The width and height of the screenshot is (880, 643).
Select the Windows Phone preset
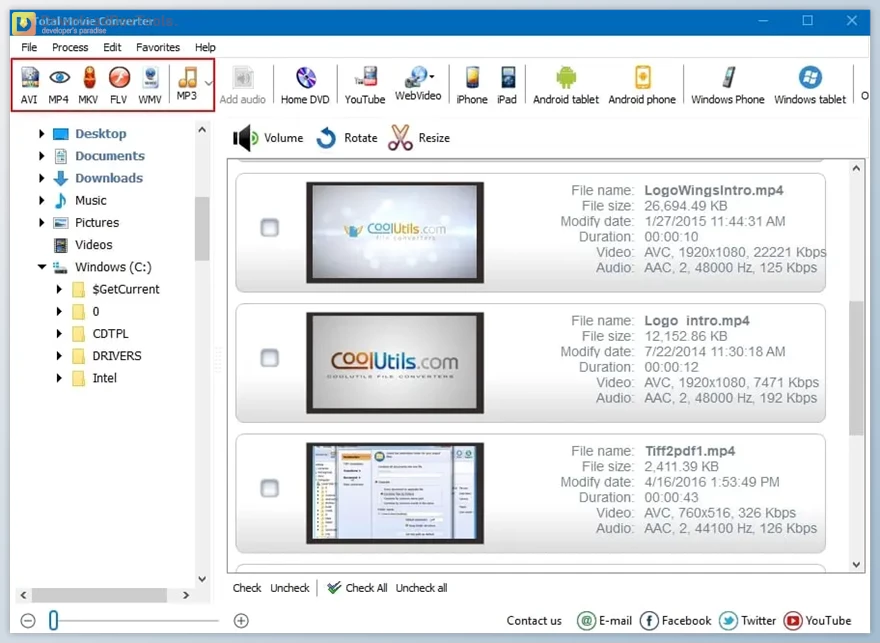pyautogui.click(x=728, y=85)
